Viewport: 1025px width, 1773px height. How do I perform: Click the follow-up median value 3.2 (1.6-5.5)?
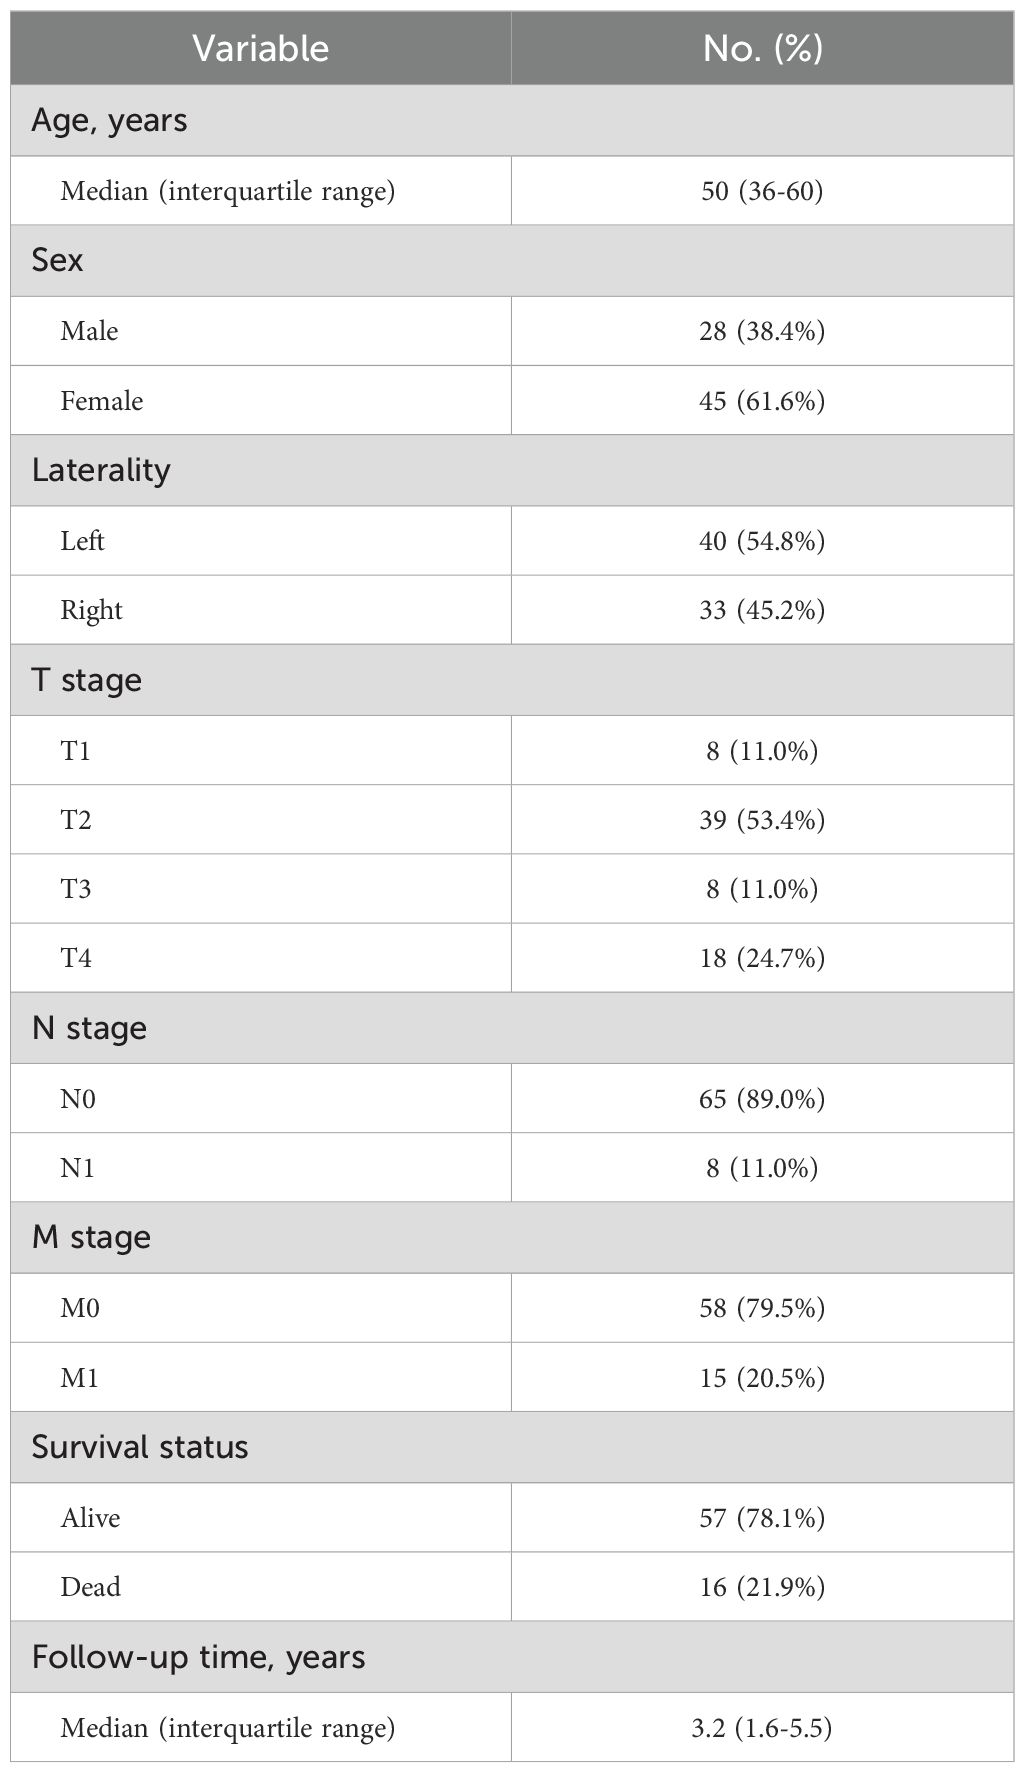[x=762, y=1727]
